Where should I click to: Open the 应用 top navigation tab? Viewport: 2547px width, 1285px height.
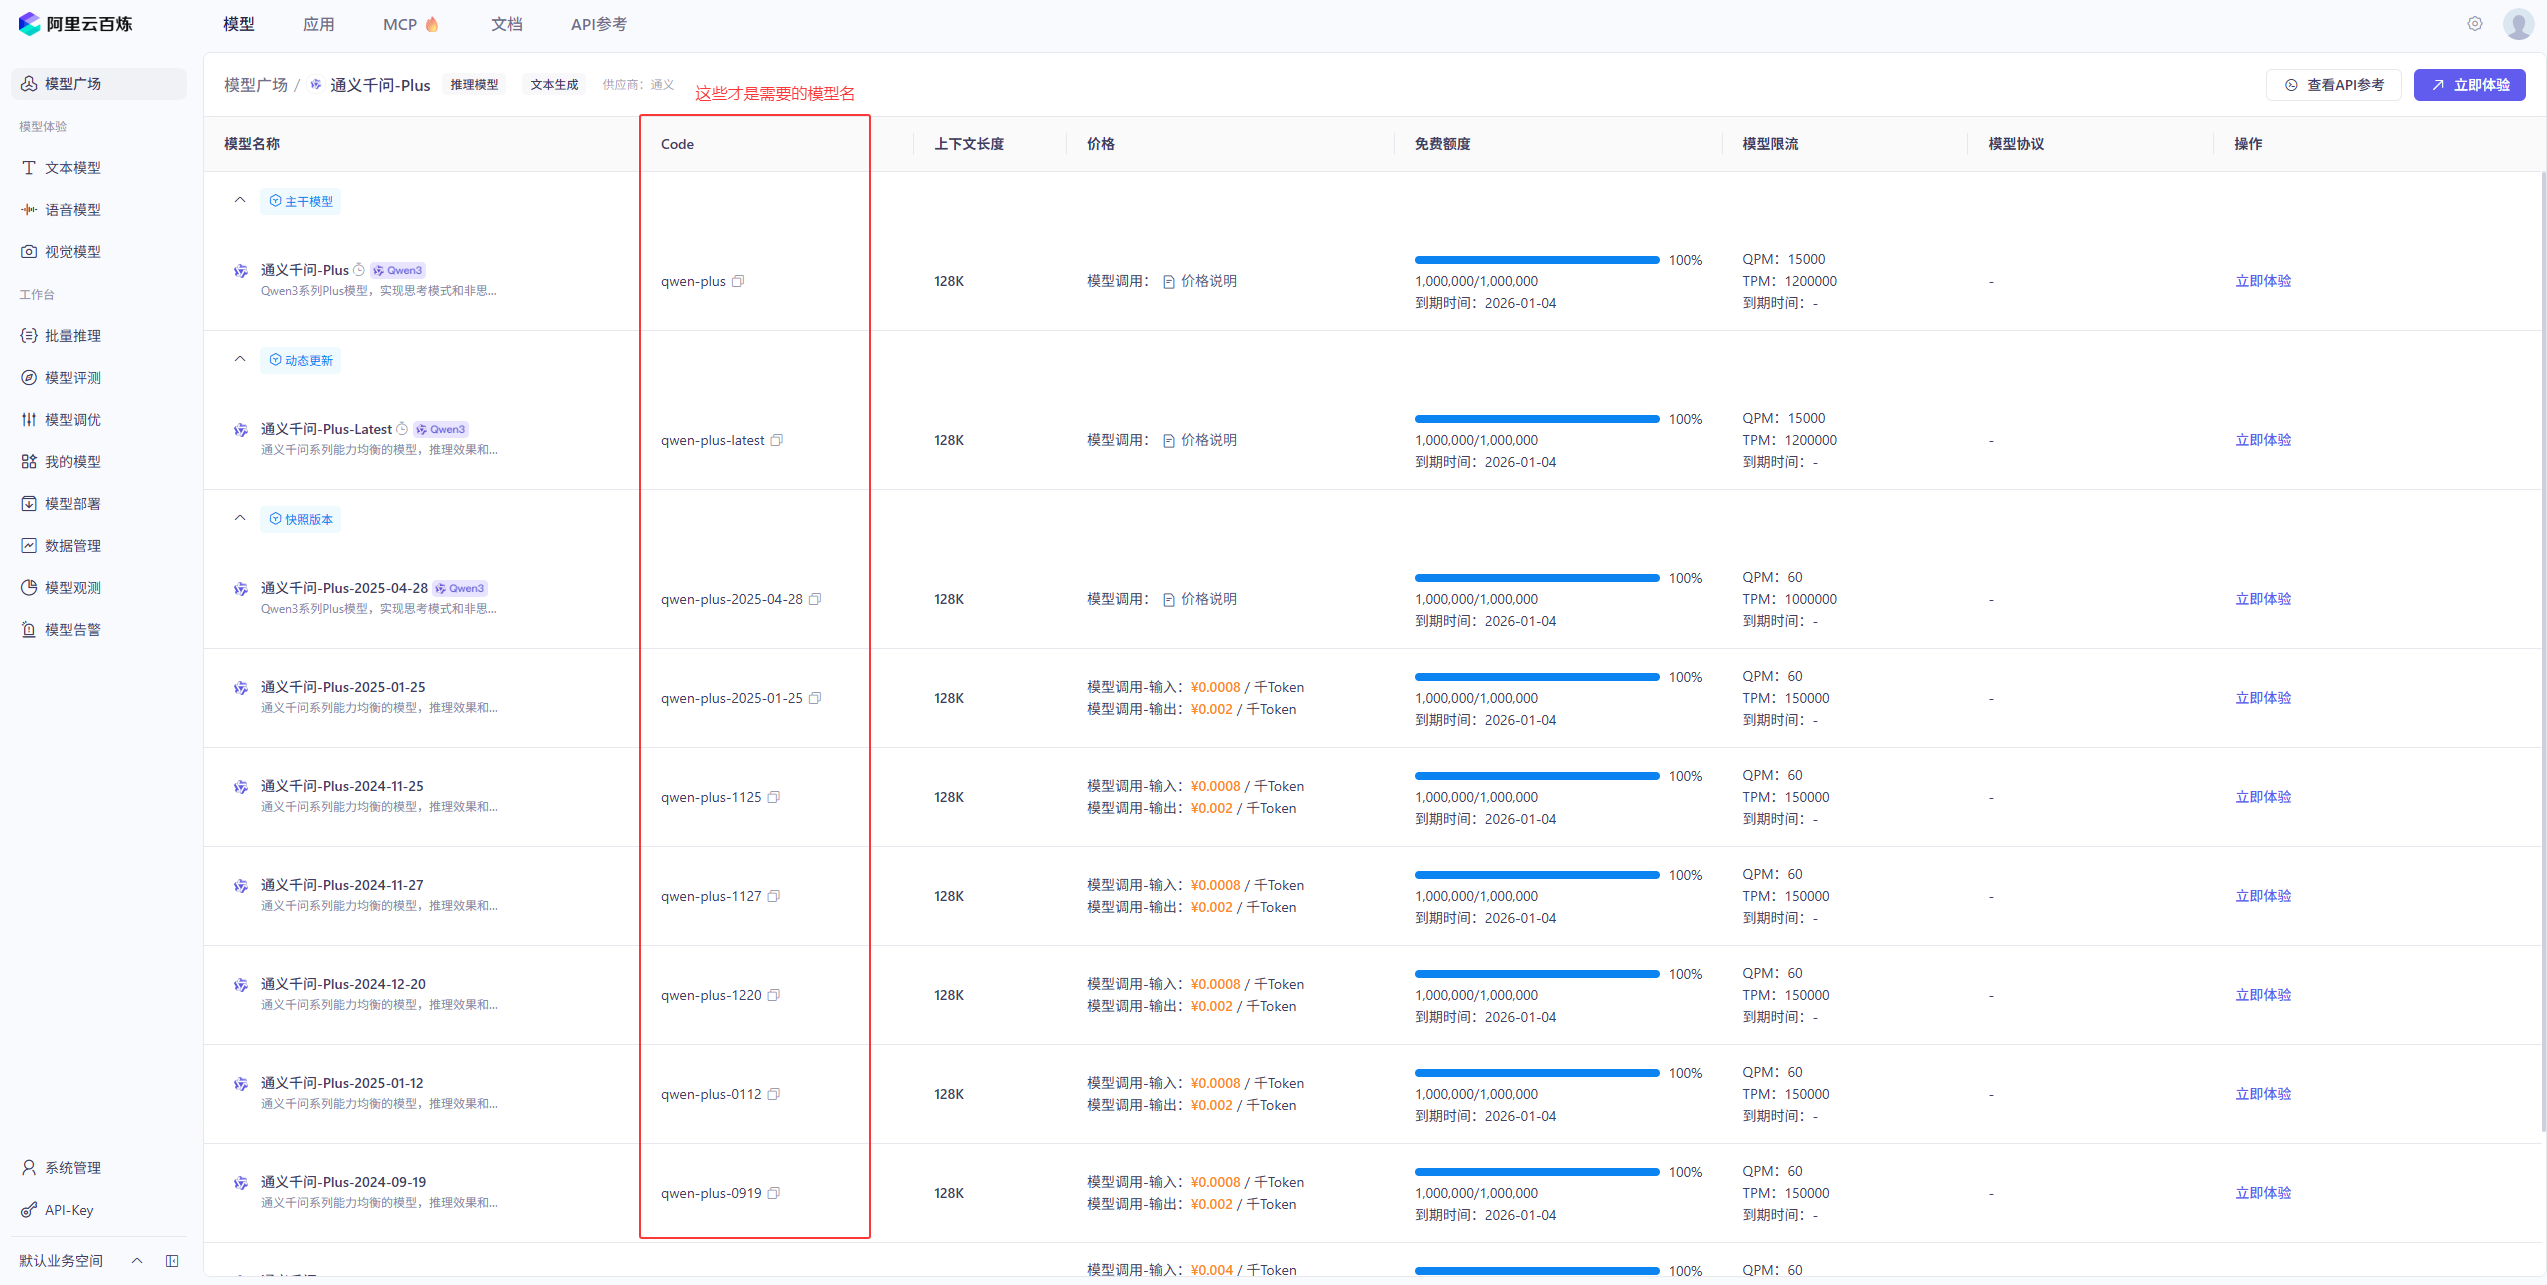click(319, 24)
